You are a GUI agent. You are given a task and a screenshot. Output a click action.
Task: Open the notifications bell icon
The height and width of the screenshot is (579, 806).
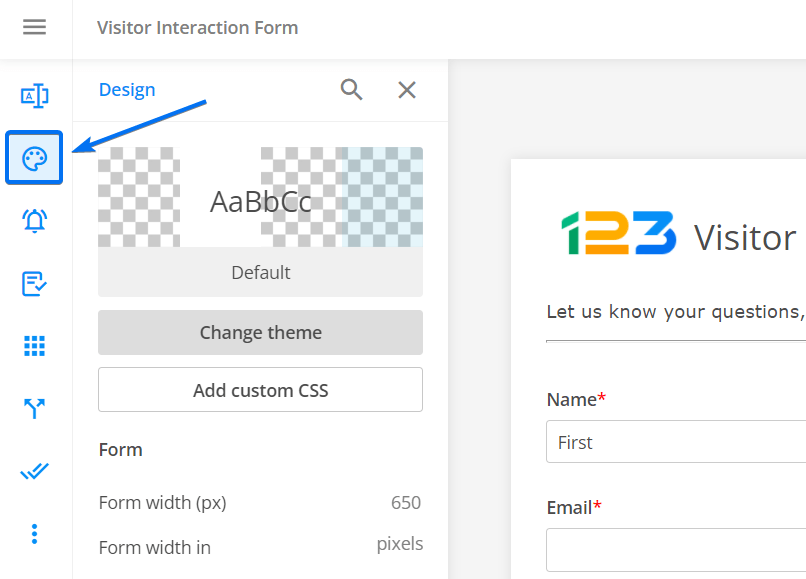35,221
